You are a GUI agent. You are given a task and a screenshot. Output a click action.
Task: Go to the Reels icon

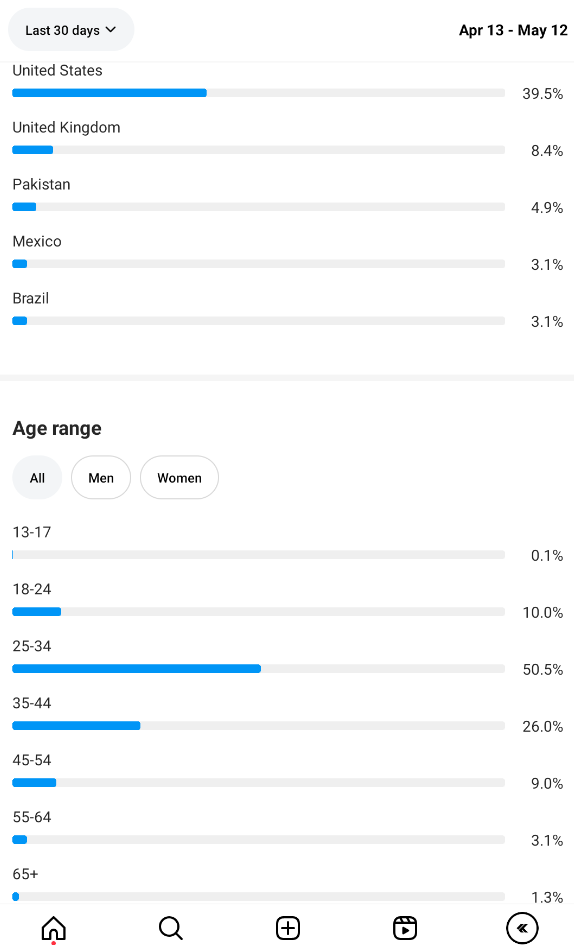tap(405, 928)
